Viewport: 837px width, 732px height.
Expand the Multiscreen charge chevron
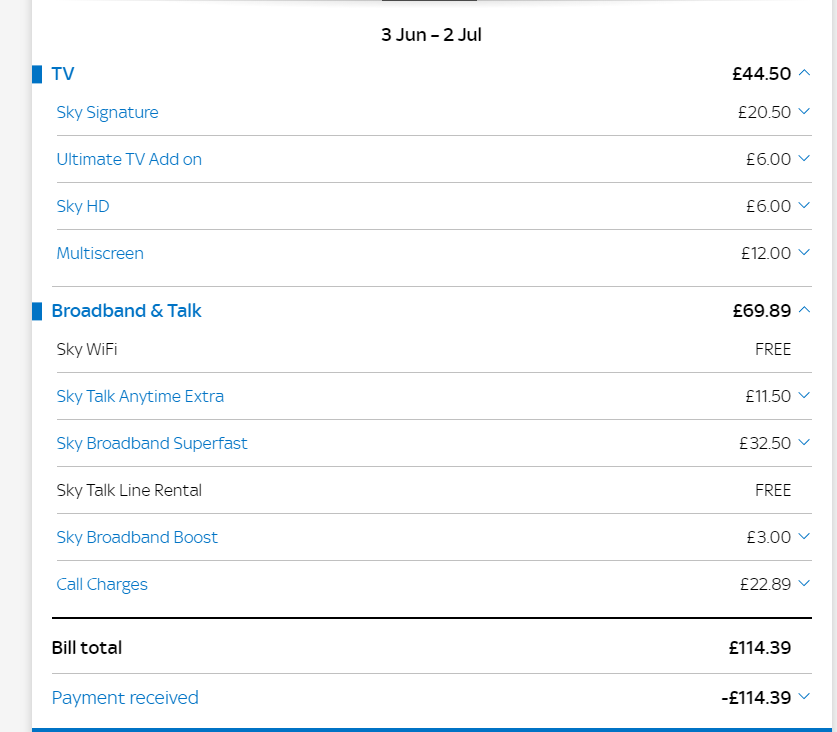click(804, 253)
